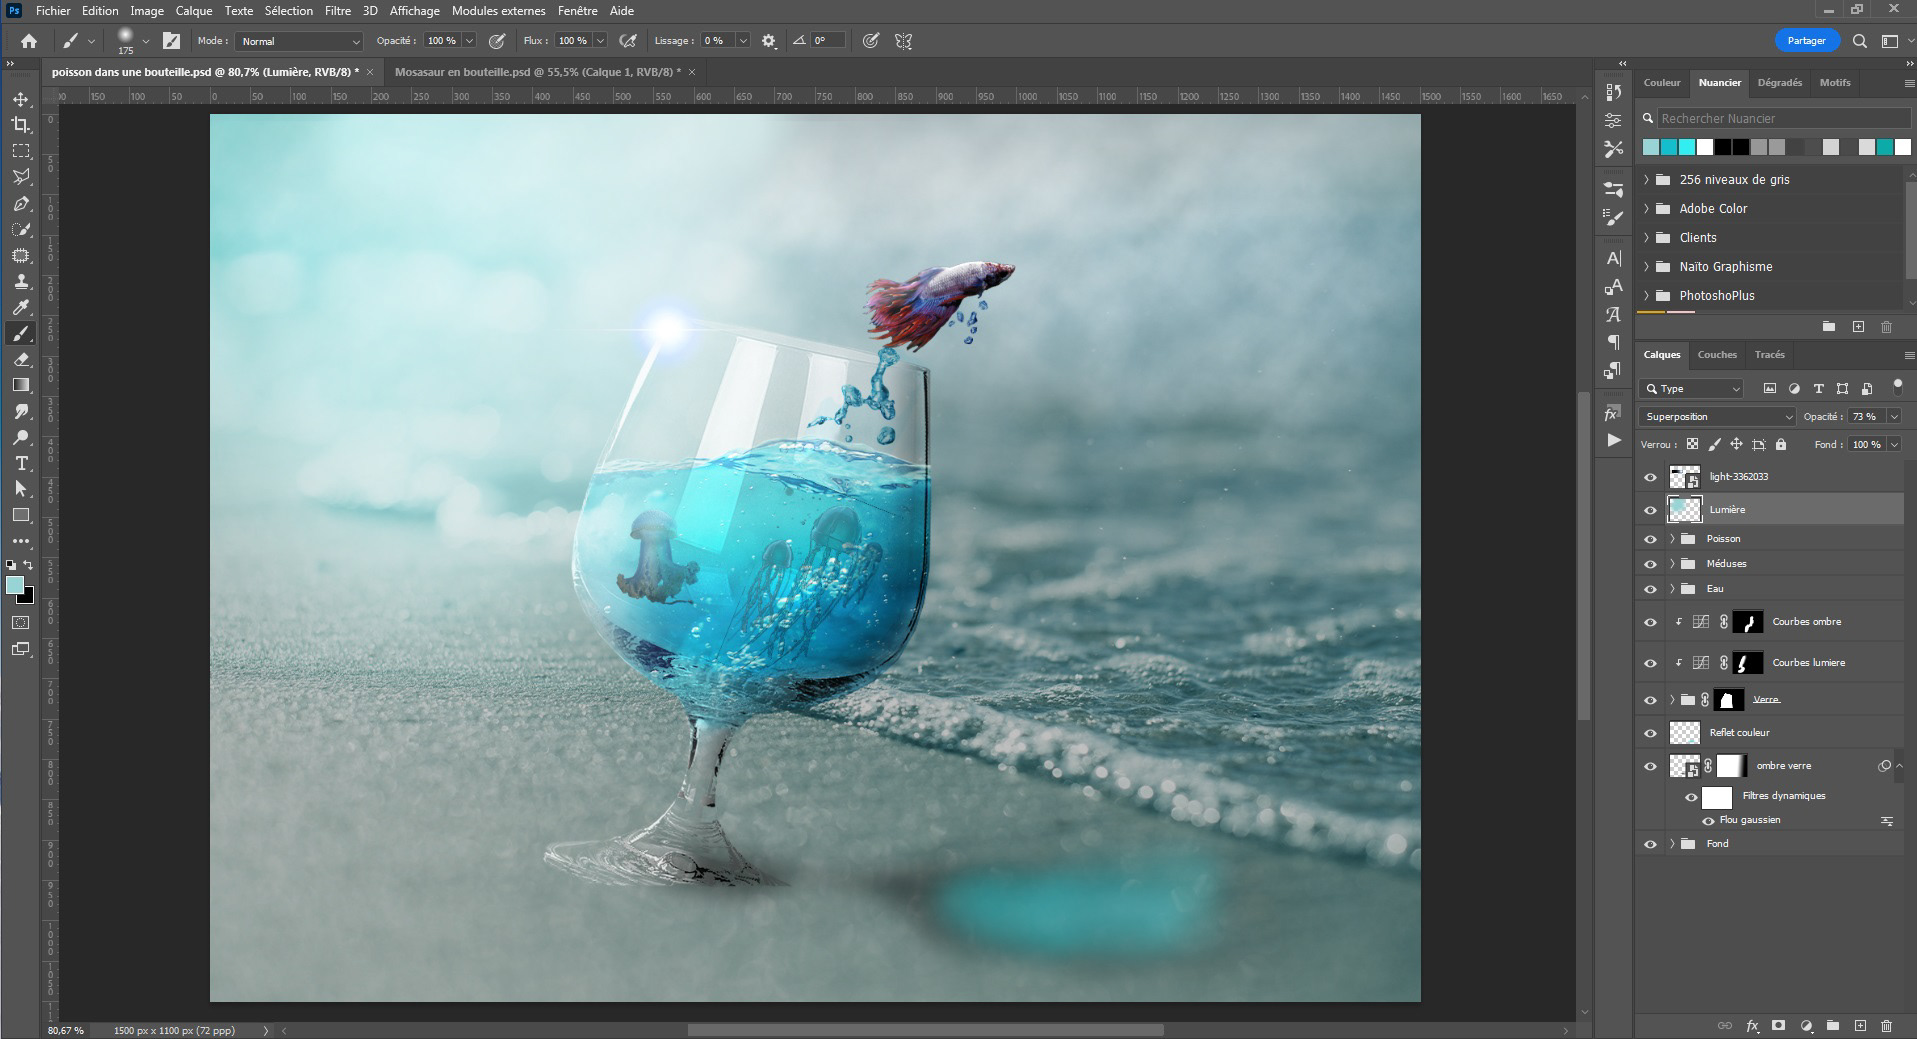Image resolution: width=1917 pixels, height=1039 pixels.
Task: Expand the Poisson layer group
Action: click(1672, 539)
